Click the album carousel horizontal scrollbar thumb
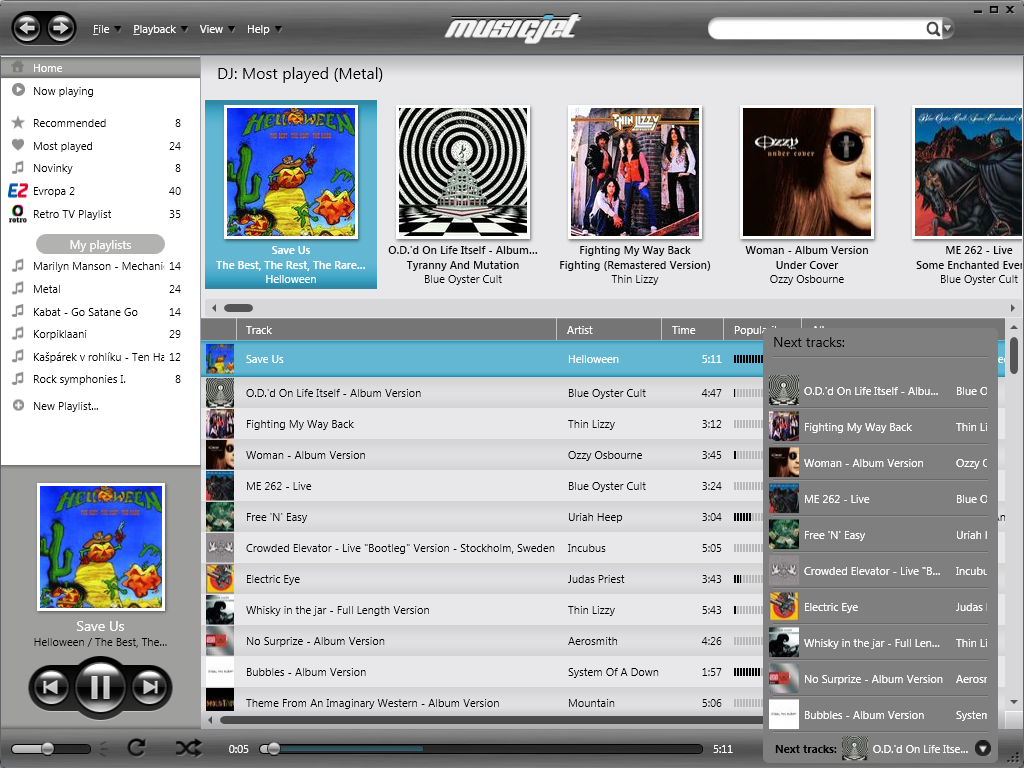This screenshot has width=1024, height=768. [x=238, y=308]
